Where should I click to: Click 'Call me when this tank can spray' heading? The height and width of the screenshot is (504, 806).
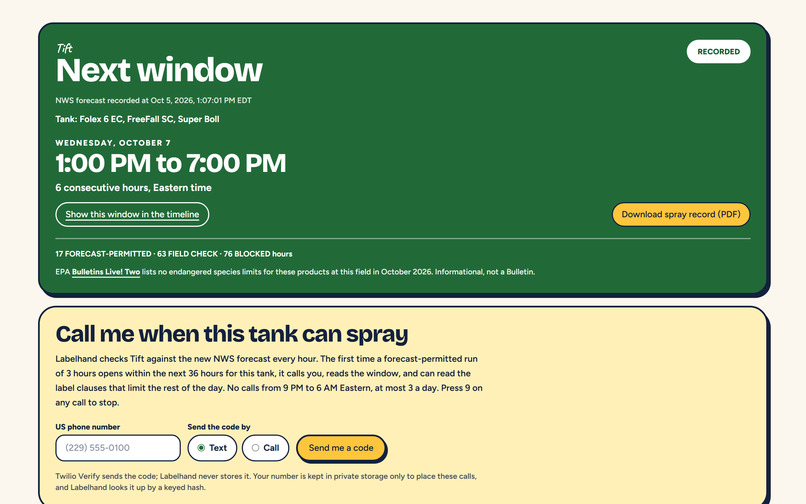coord(232,334)
